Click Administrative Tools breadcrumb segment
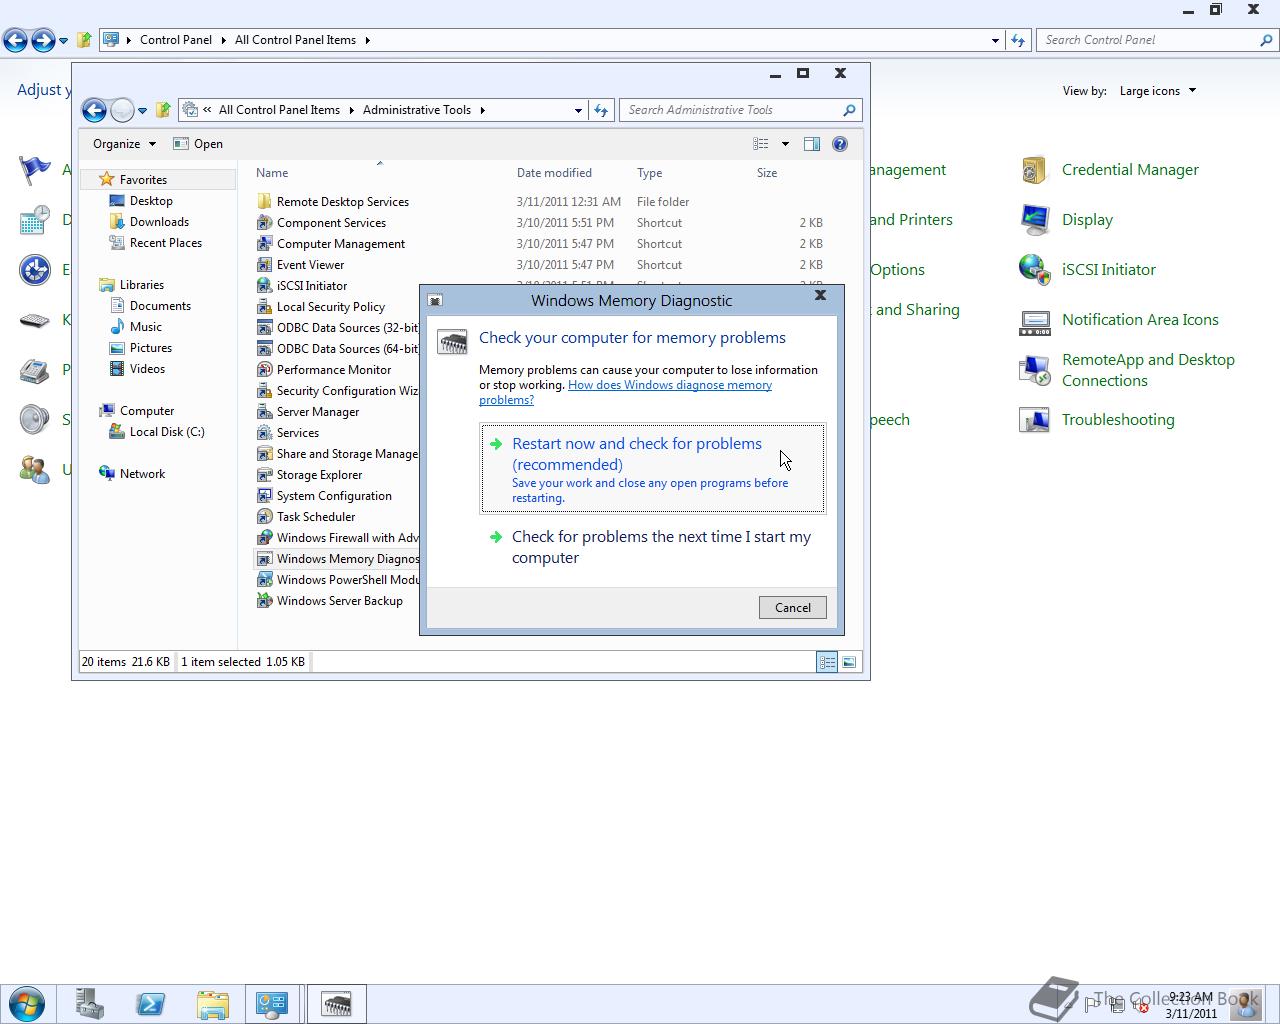Screen dimensions: 1280x1024 click(x=417, y=110)
